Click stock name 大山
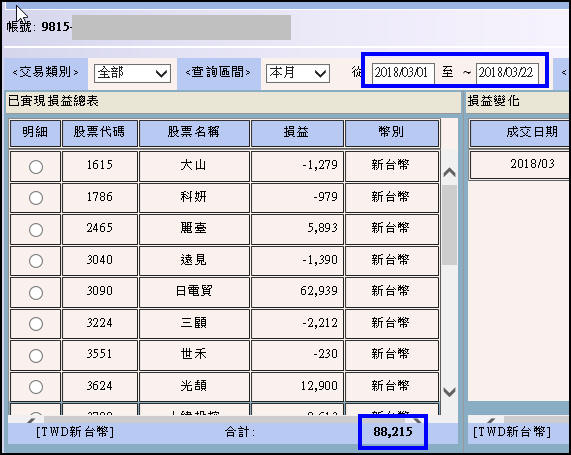Viewport: 571px width, 455px height. [193, 166]
